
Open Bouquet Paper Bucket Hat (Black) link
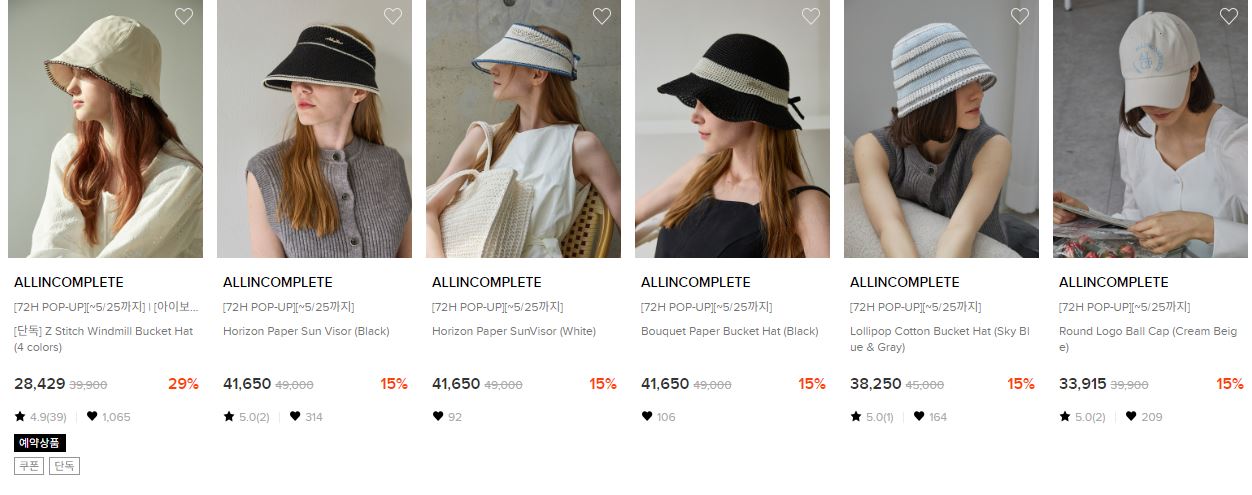click(x=729, y=331)
